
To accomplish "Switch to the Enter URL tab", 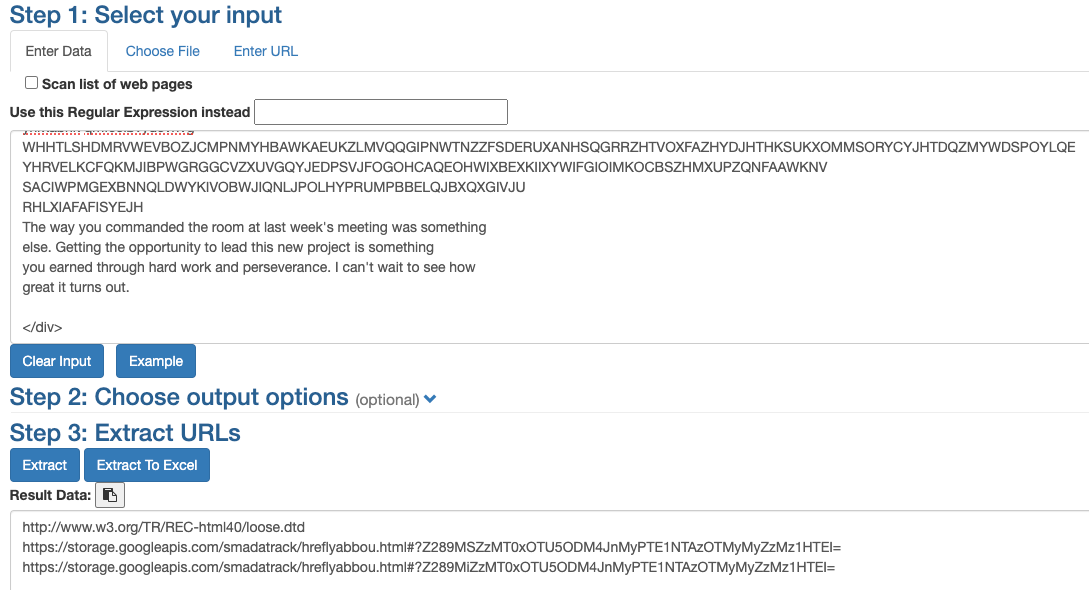I will click(x=265, y=51).
